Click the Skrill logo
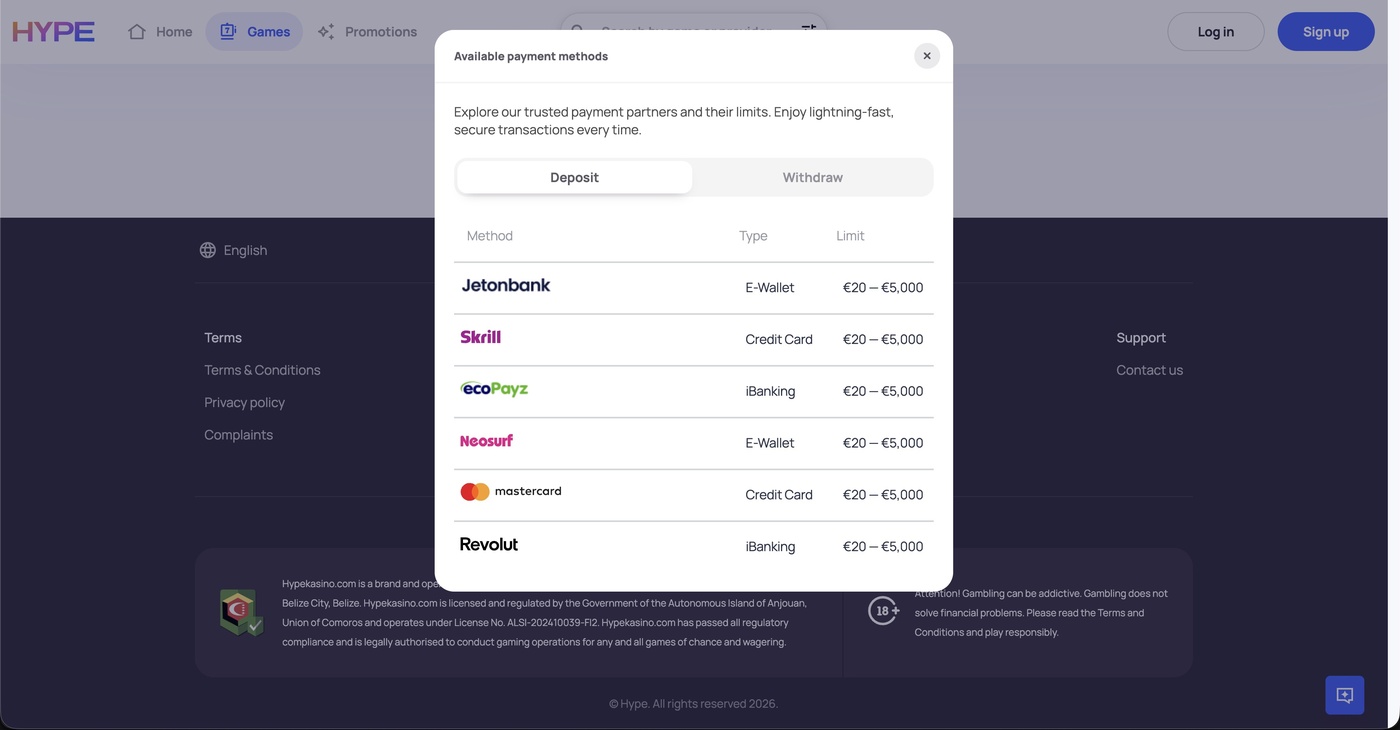The height and width of the screenshot is (730, 1400). tap(481, 337)
